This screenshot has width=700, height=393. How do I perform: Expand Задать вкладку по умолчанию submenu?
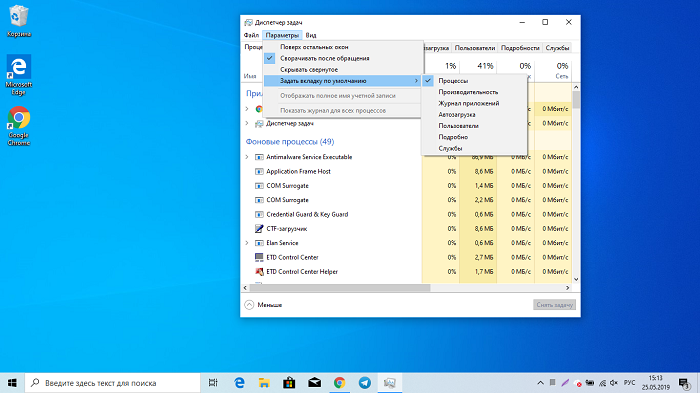click(x=342, y=81)
